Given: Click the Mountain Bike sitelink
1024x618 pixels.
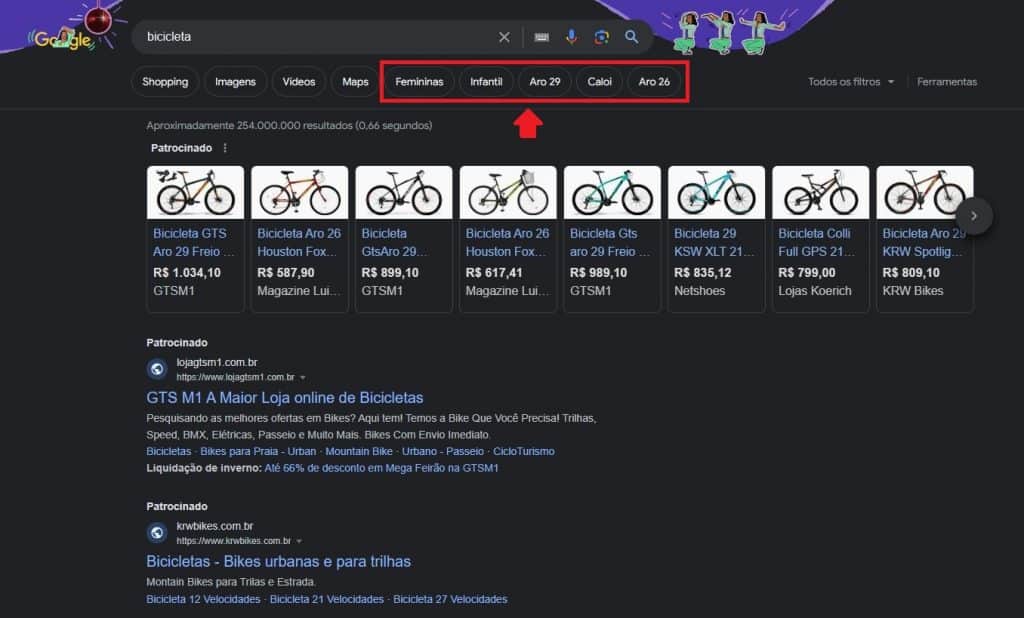Looking at the screenshot, I should click(359, 451).
